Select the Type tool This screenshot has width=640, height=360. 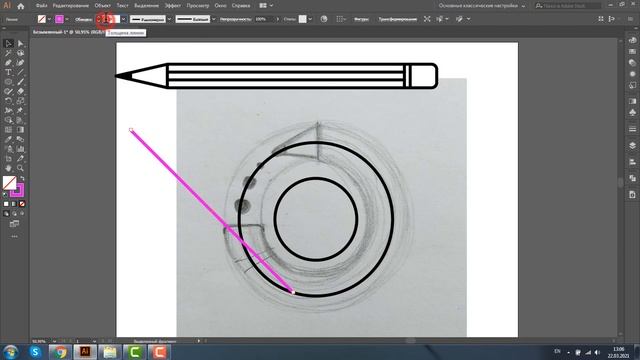coord(8,72)
